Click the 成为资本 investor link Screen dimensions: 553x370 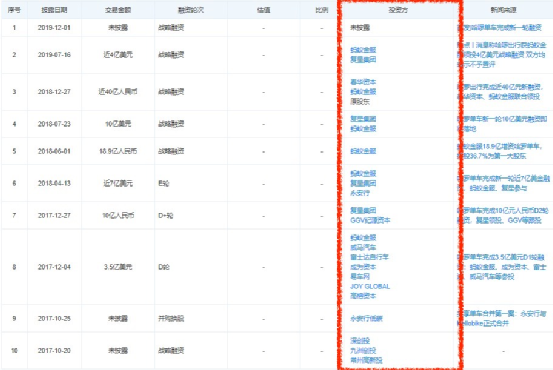coord(363,267)
